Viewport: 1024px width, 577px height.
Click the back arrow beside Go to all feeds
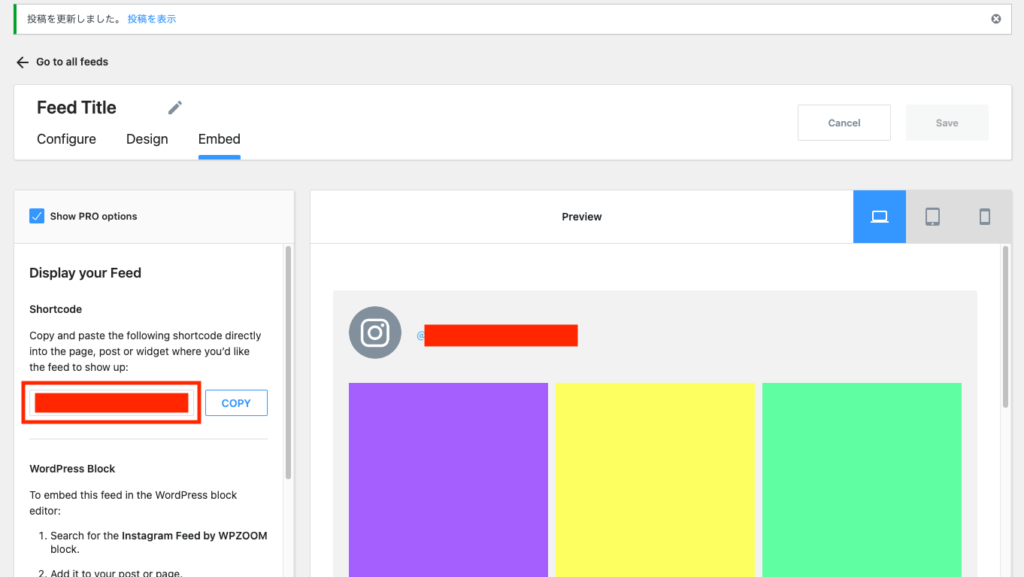click(22, 62)
